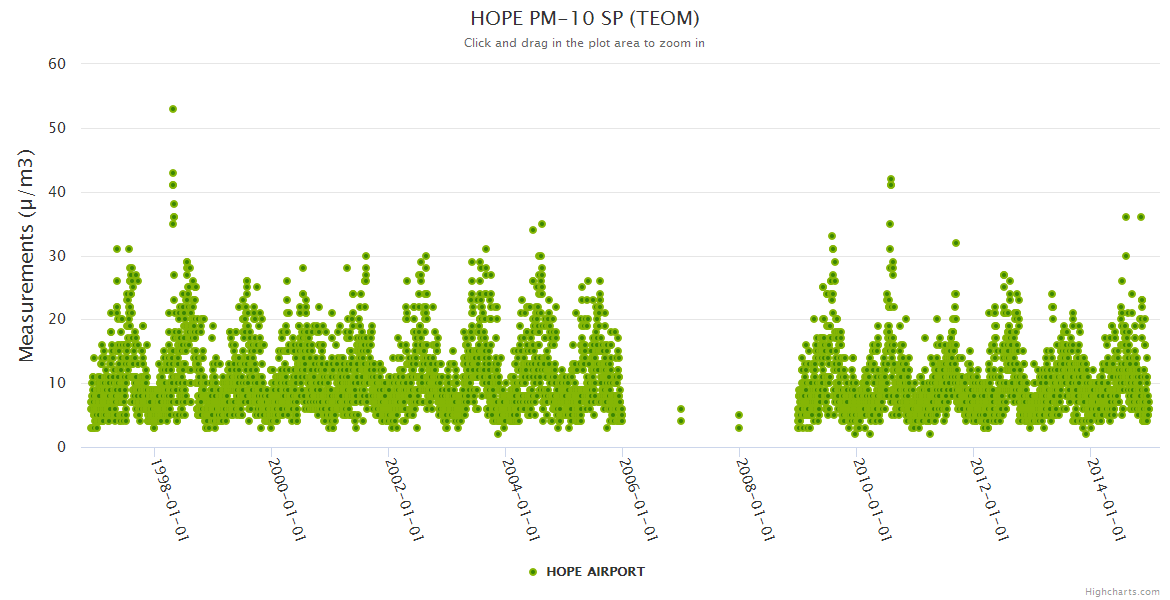This screenshot has width=1170, height=600.
Task: Select the lone data point at 32
Action: [x=956, y=243]
